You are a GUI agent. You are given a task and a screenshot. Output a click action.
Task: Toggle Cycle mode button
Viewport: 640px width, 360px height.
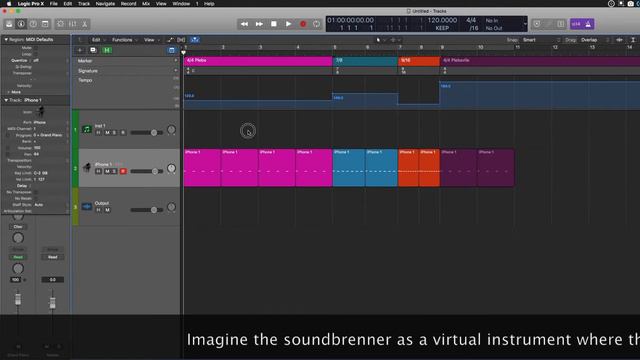(x=316, y=24)
